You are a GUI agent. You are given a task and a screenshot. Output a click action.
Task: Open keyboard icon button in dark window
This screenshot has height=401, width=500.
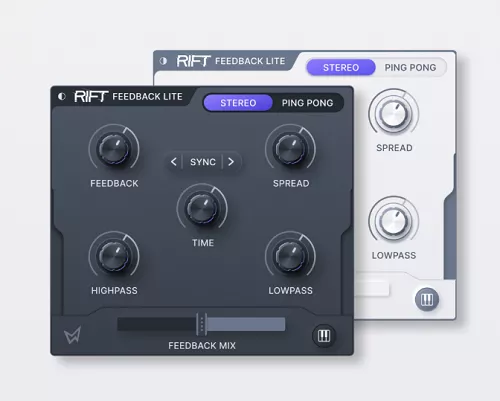324,336
